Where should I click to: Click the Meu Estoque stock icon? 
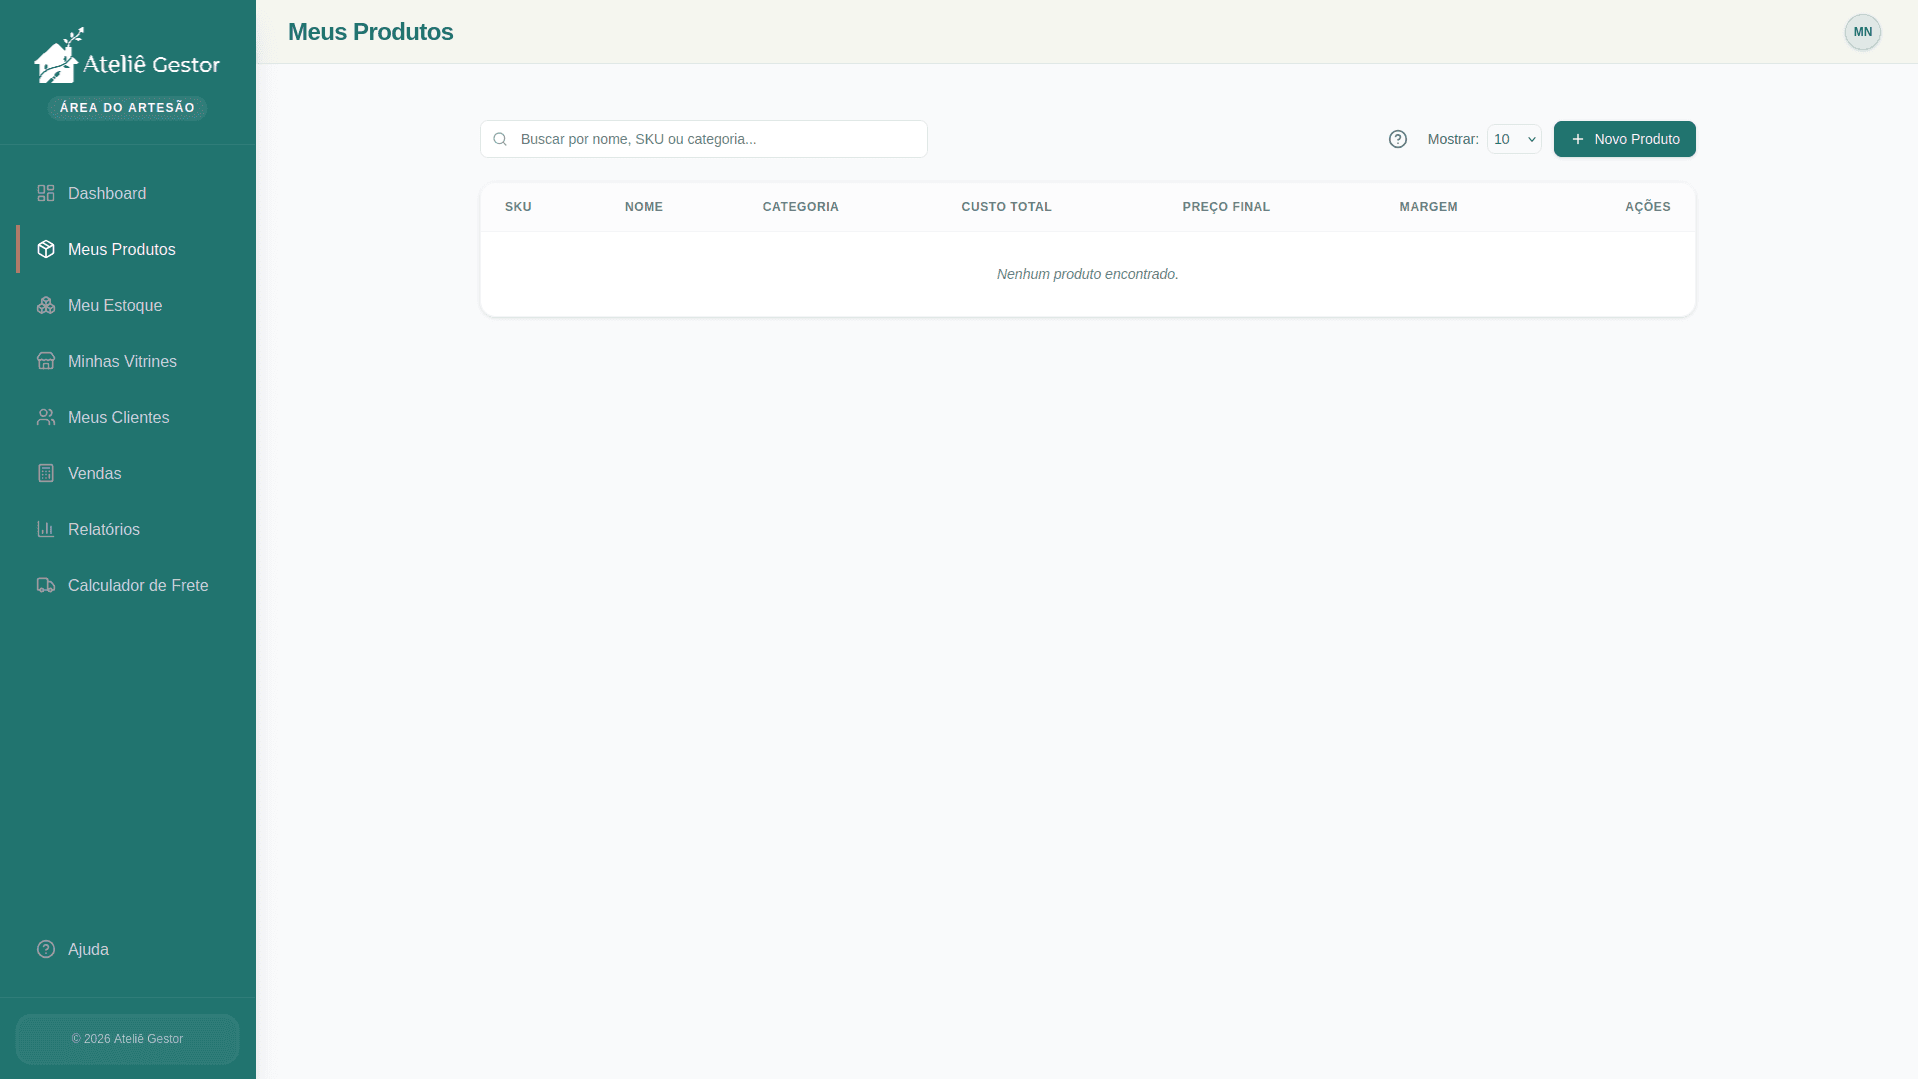46,305
